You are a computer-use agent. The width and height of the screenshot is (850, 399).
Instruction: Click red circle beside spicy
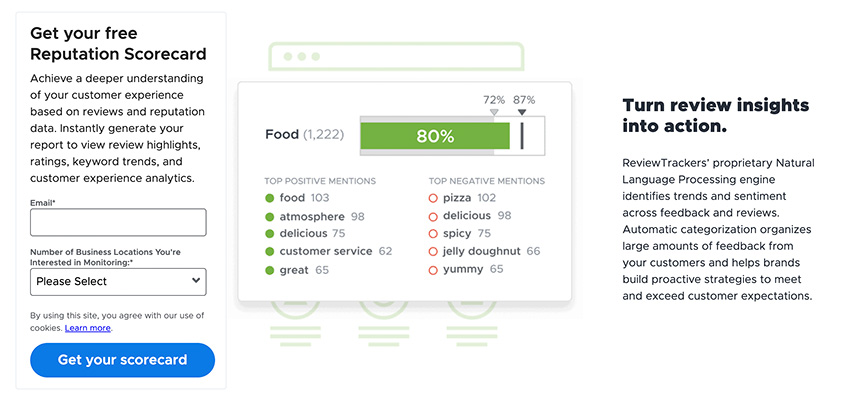[x=433, y=234]
